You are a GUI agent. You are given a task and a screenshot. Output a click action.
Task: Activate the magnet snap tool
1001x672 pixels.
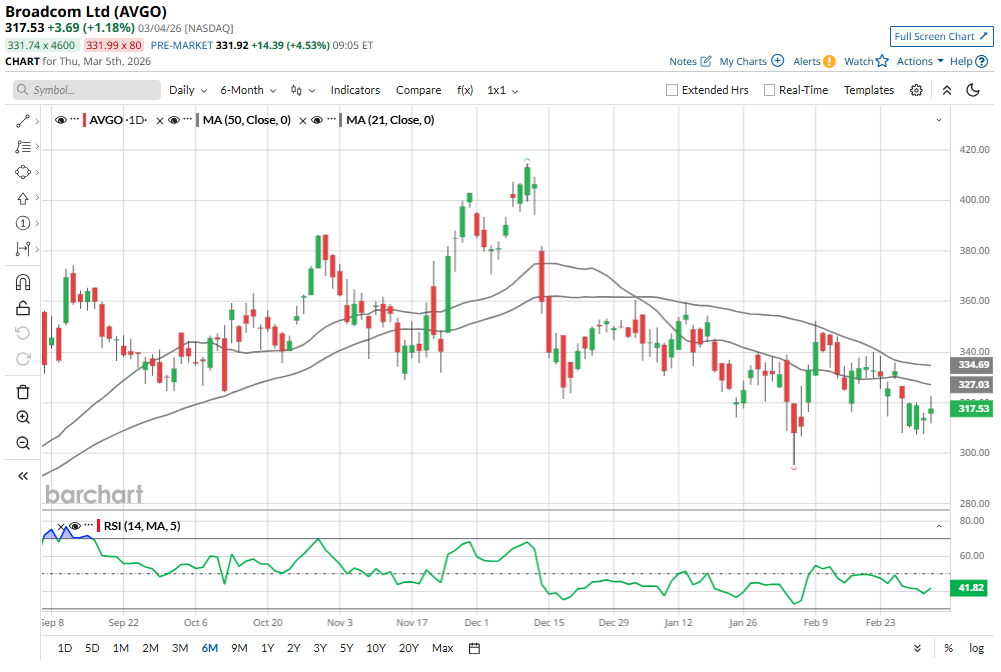tap(23, 282)
